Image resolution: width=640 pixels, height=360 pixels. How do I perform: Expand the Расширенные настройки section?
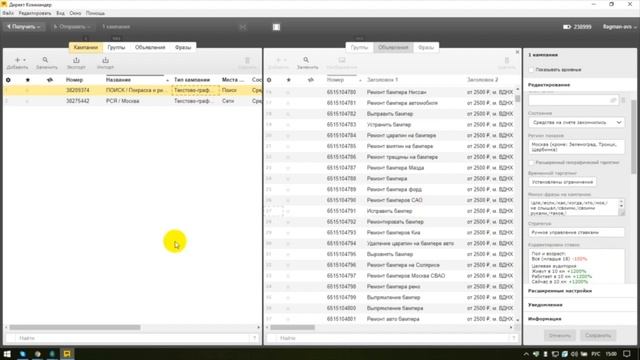click(x=560, y=291)
